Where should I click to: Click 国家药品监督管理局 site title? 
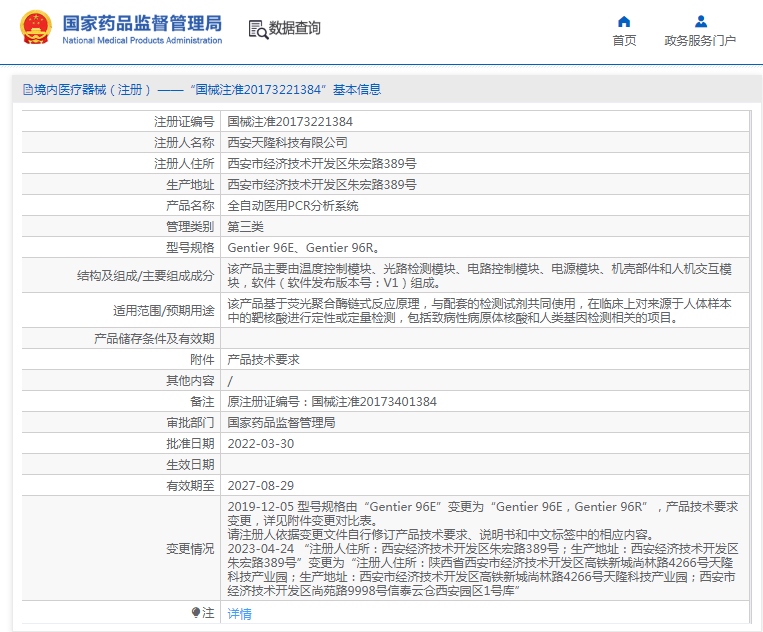142,23
